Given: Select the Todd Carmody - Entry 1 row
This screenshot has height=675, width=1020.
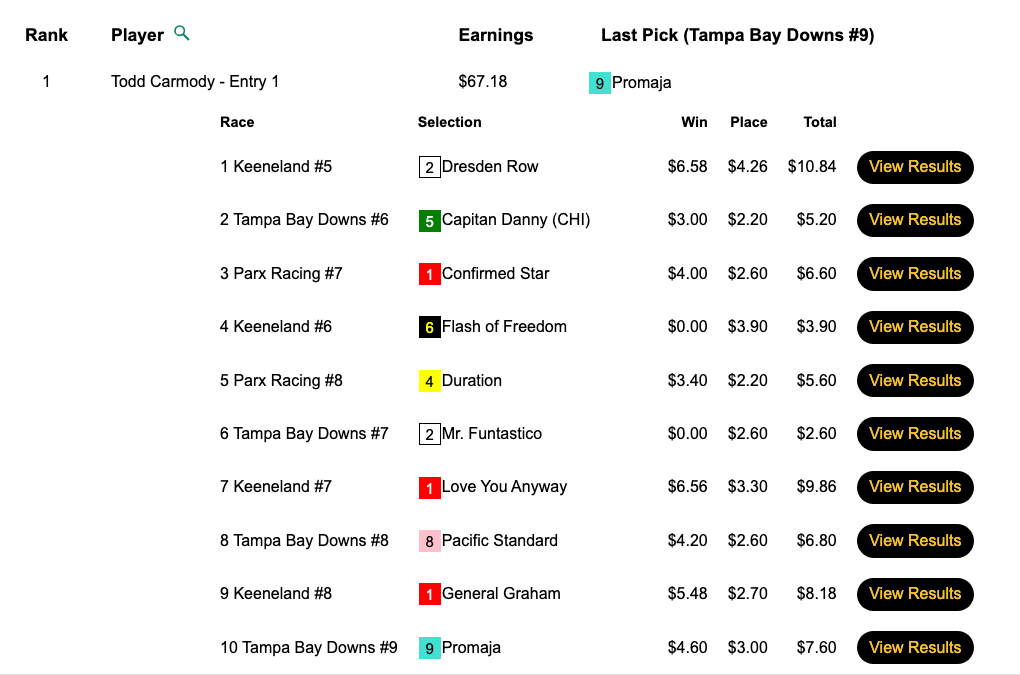Looking at the screenshot, I should [195, 82].
